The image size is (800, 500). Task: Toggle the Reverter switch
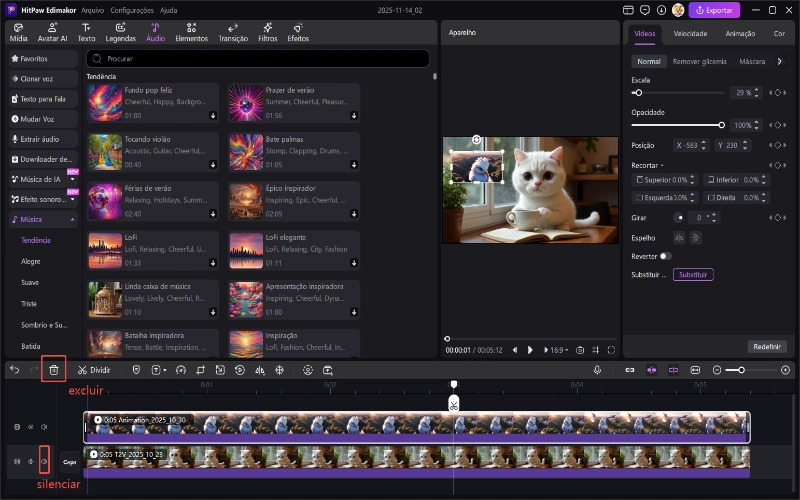click(665, 256)
